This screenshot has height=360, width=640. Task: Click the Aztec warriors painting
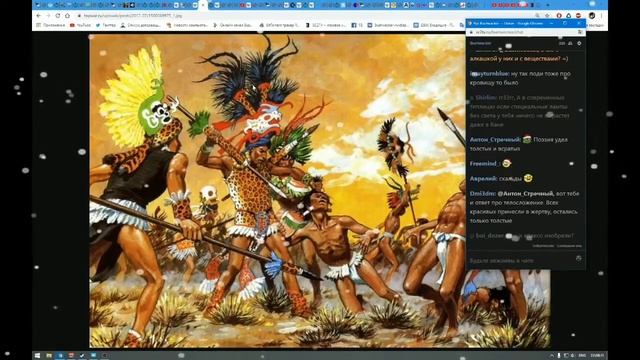[x=278, y=191]
